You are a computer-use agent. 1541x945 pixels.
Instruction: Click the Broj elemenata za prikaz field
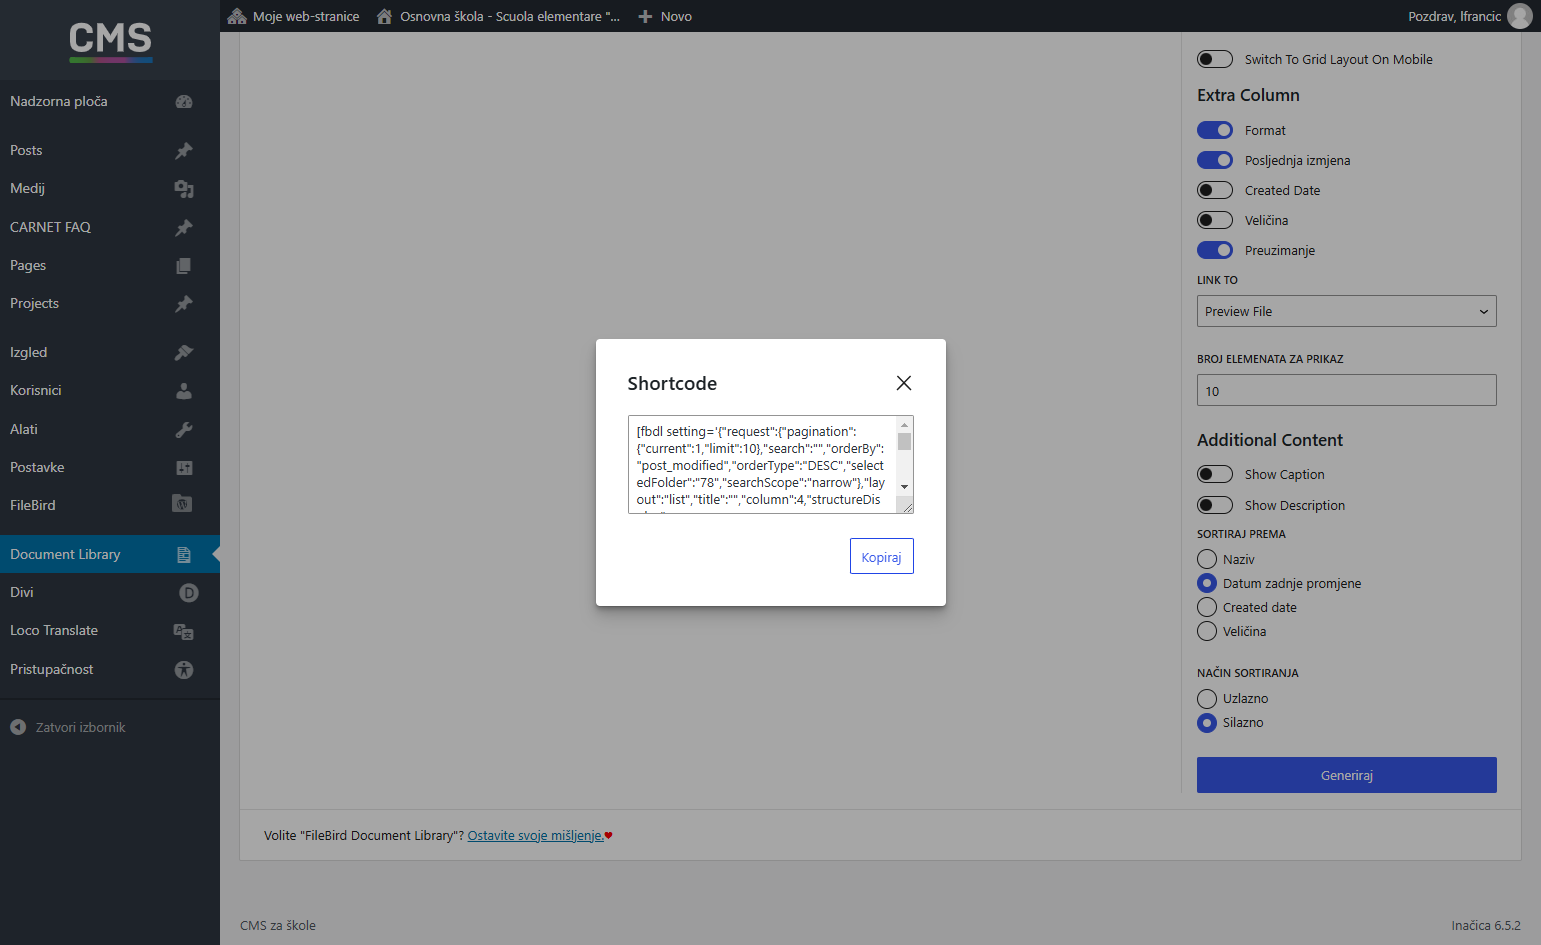click(1346, 390)
